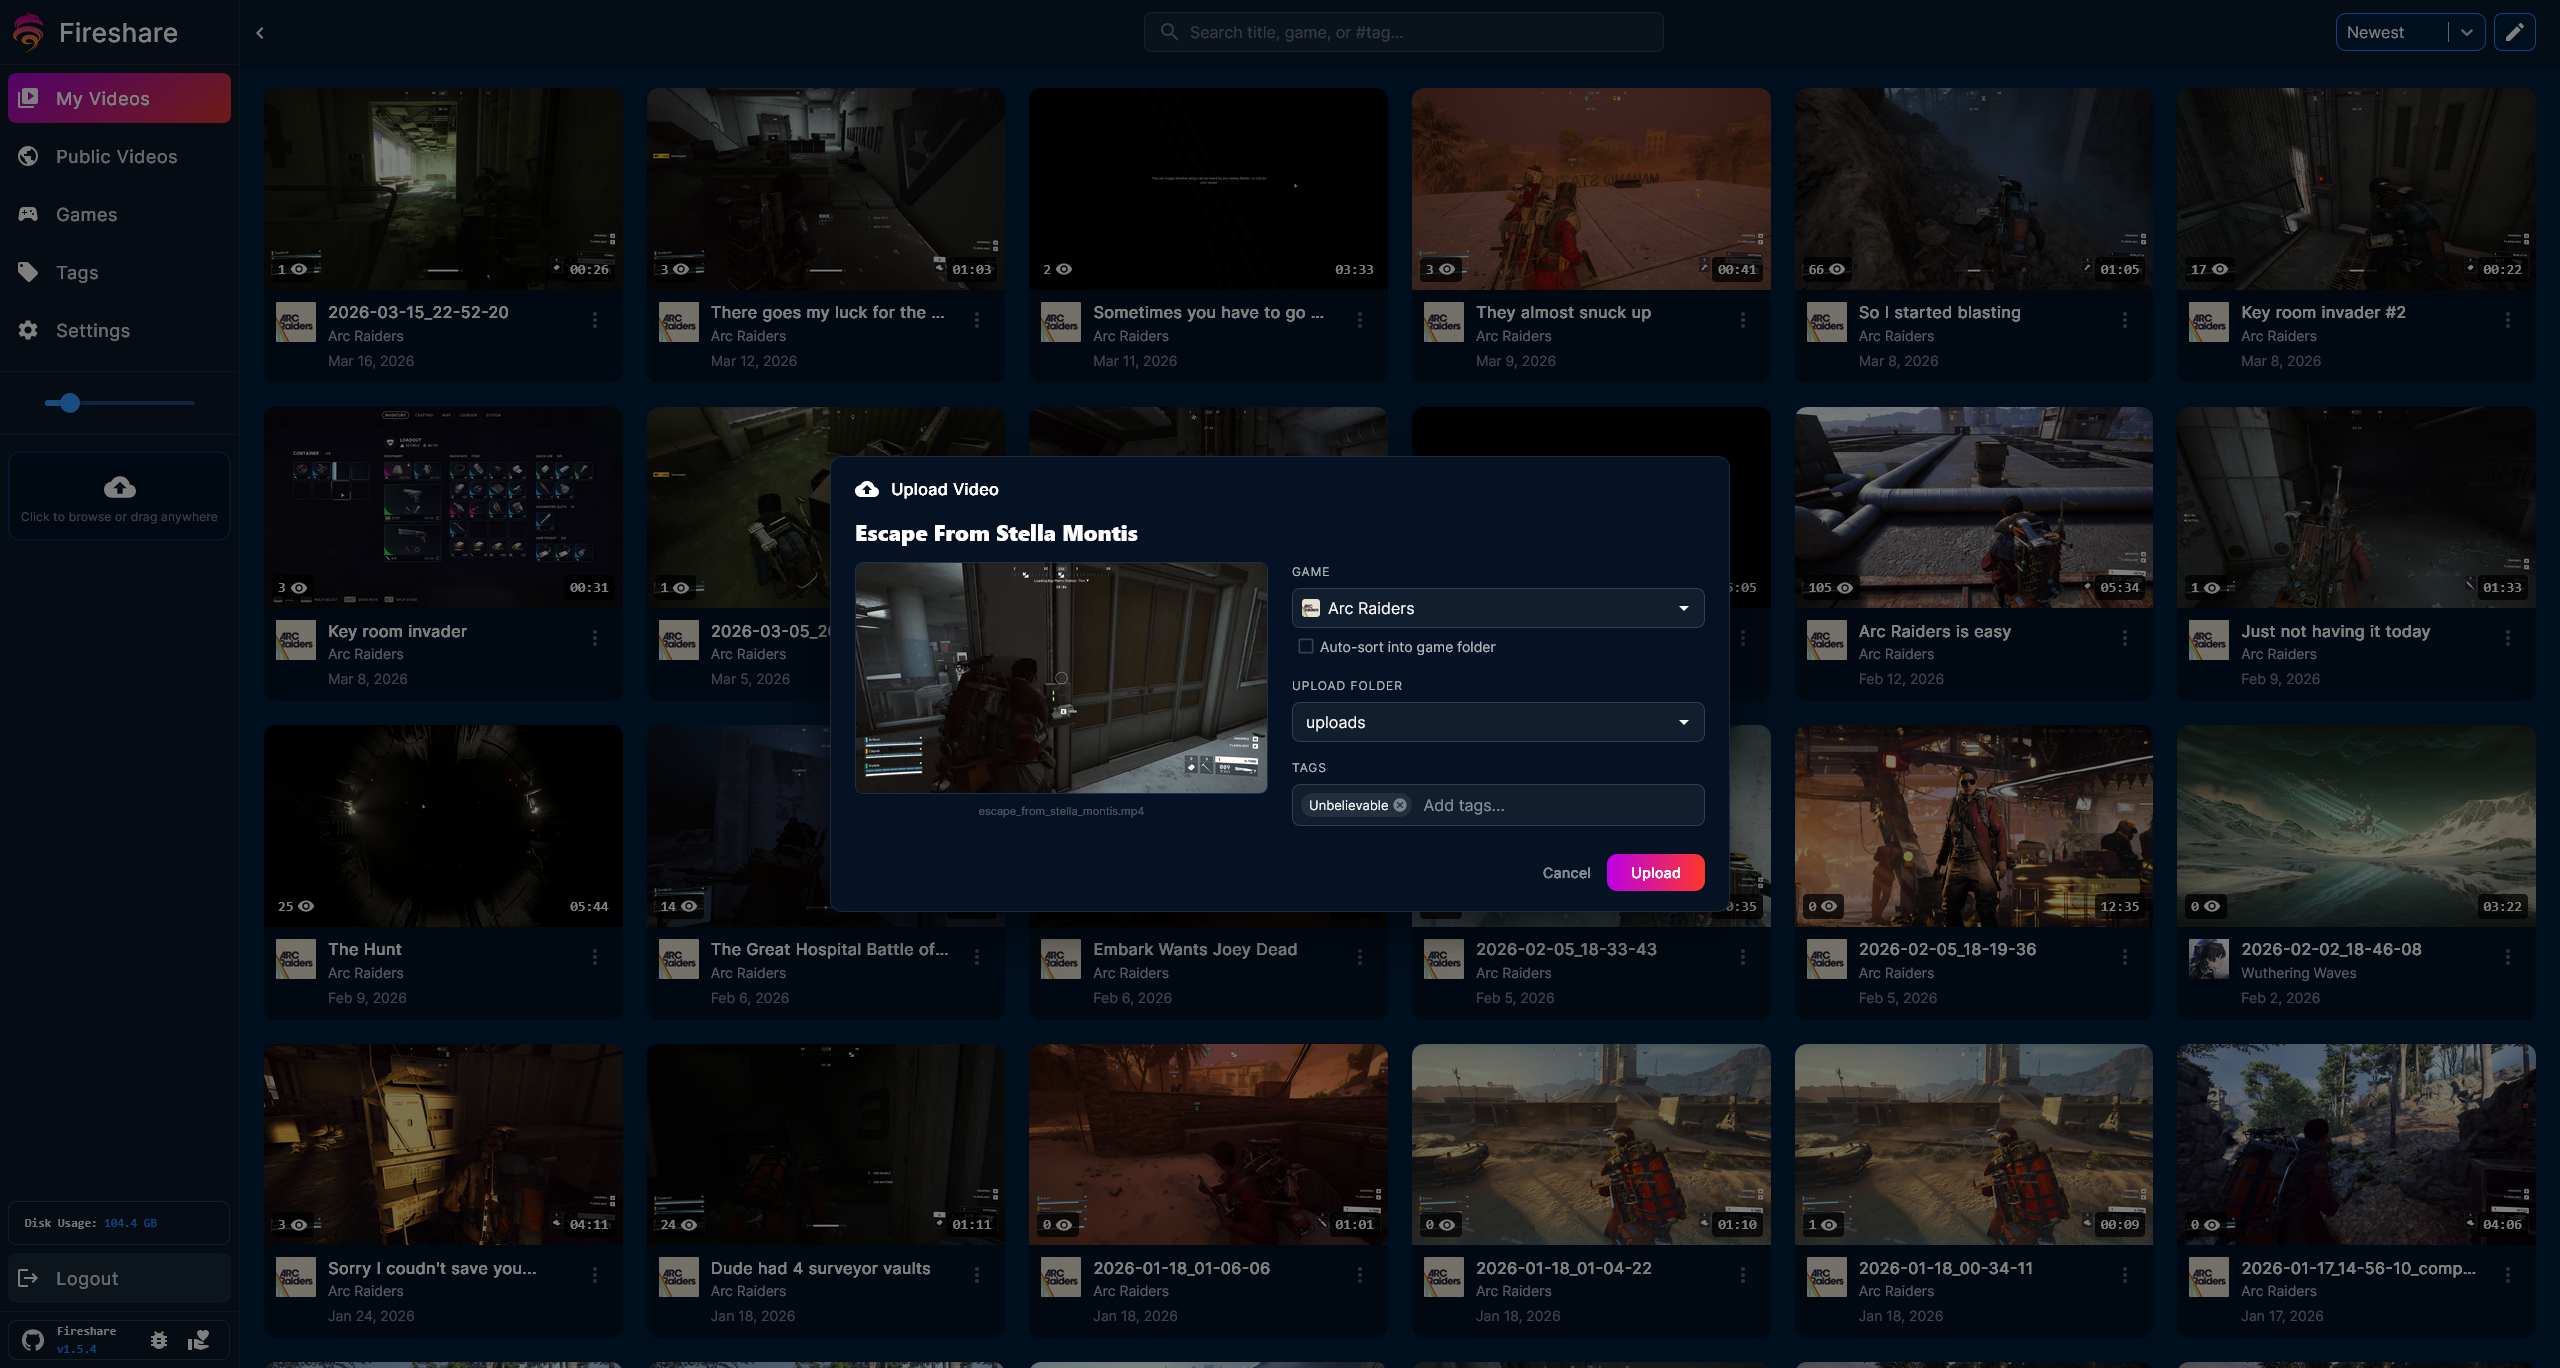Image resolution: width=2560 pixels, height=1368 pixels.
Task: Open the Arc Raiders game dropdown
Action: pyautogui.click(x=1497, y=608)
